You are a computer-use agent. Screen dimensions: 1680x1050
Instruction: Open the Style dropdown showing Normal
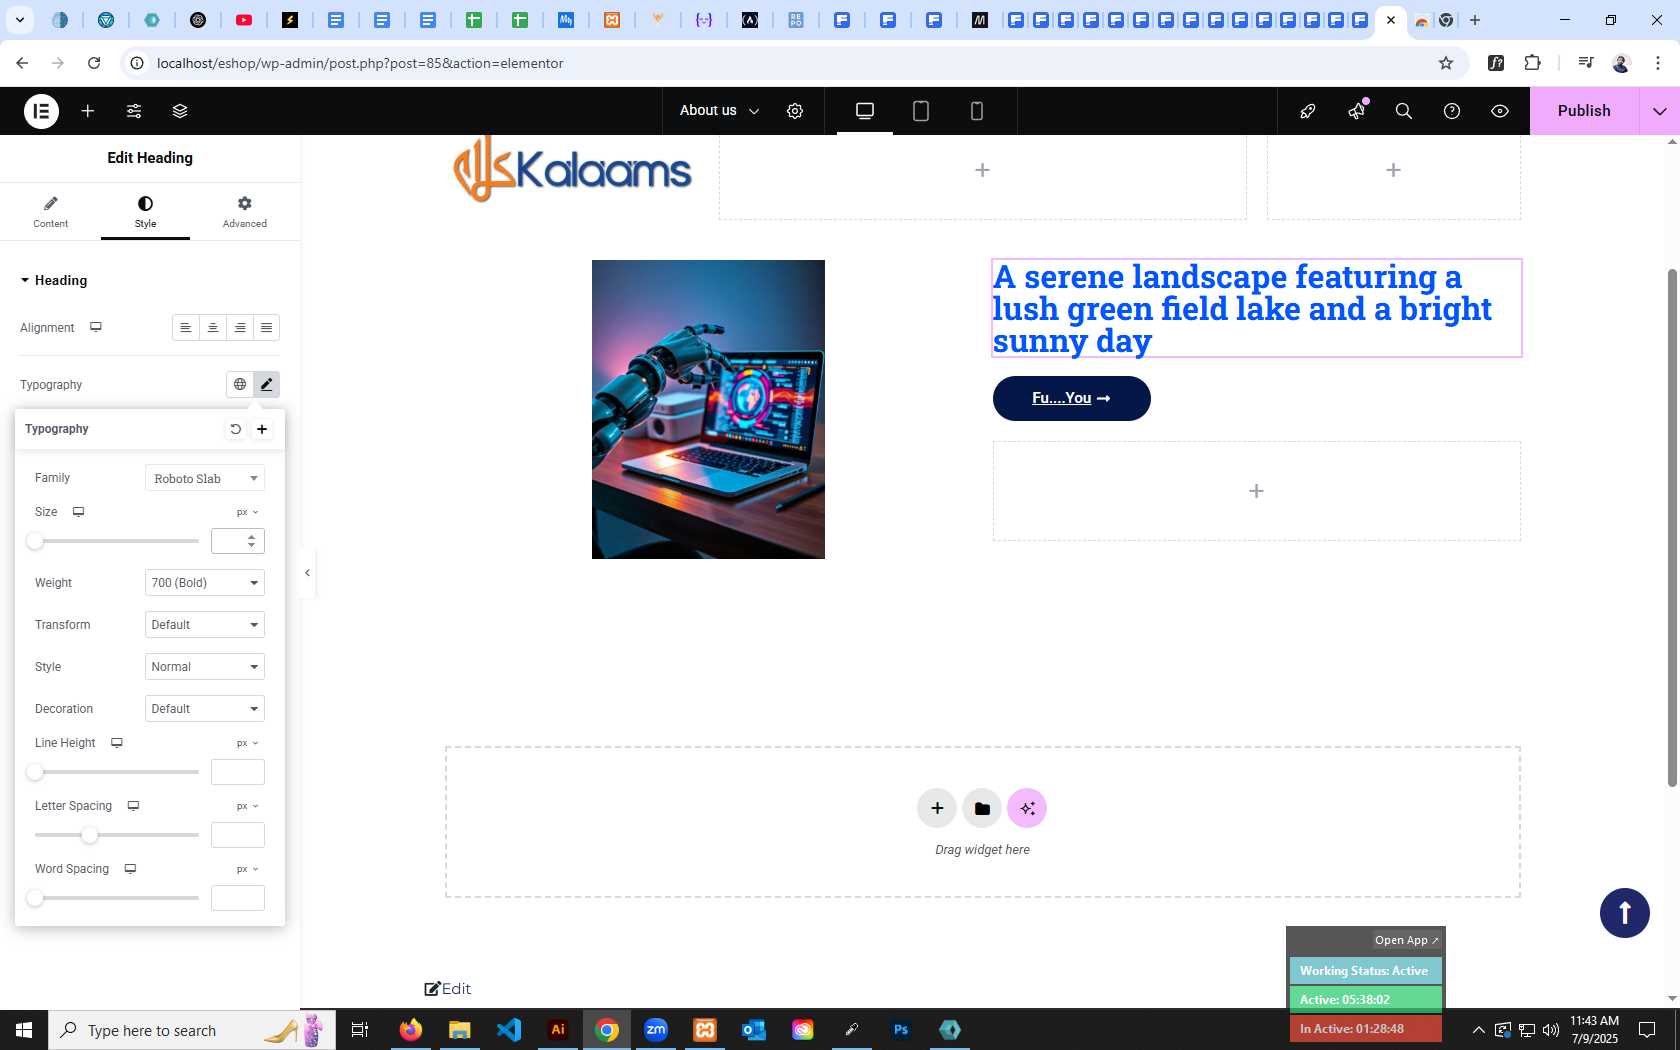(x=205, y=667)
